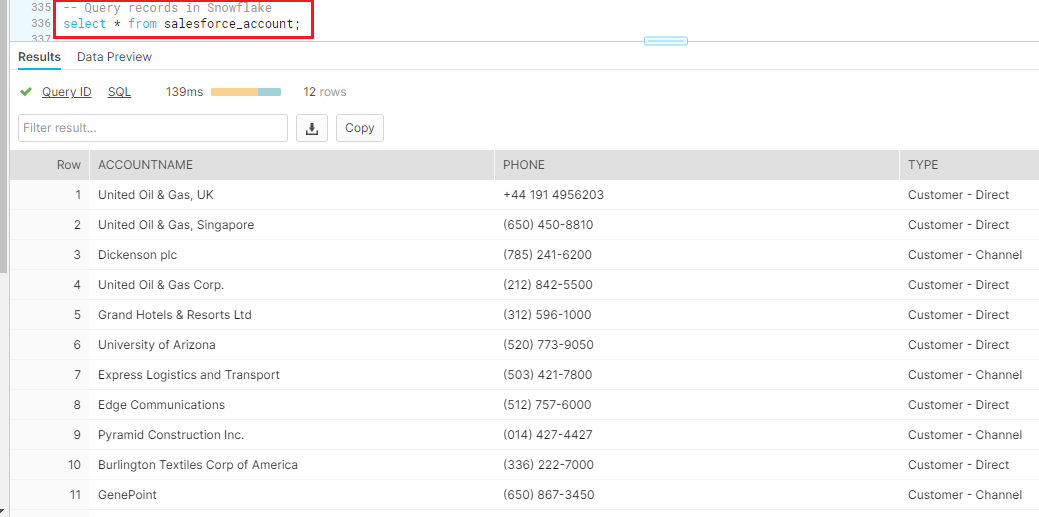
Task: Select the Results tab
Action: coord(39,57)
